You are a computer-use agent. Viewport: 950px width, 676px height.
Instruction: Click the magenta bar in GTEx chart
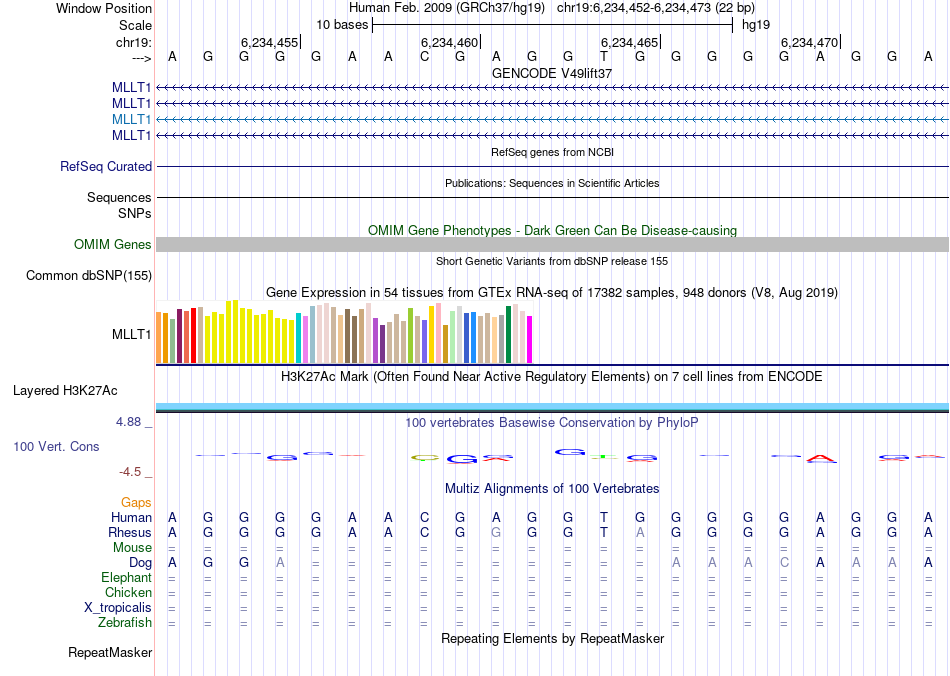coord(530,340)
